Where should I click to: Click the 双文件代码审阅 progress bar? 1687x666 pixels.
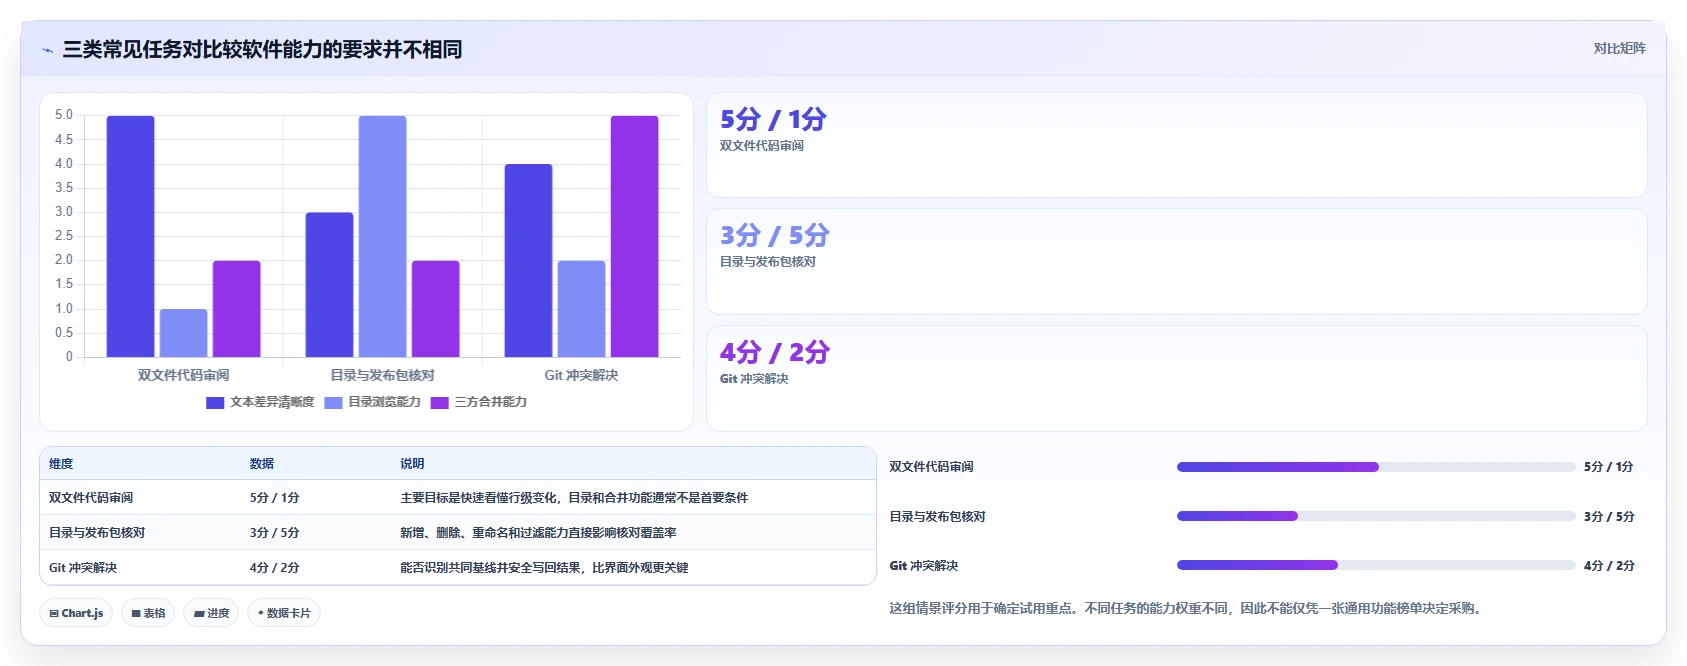click(x=1376, y=467)
